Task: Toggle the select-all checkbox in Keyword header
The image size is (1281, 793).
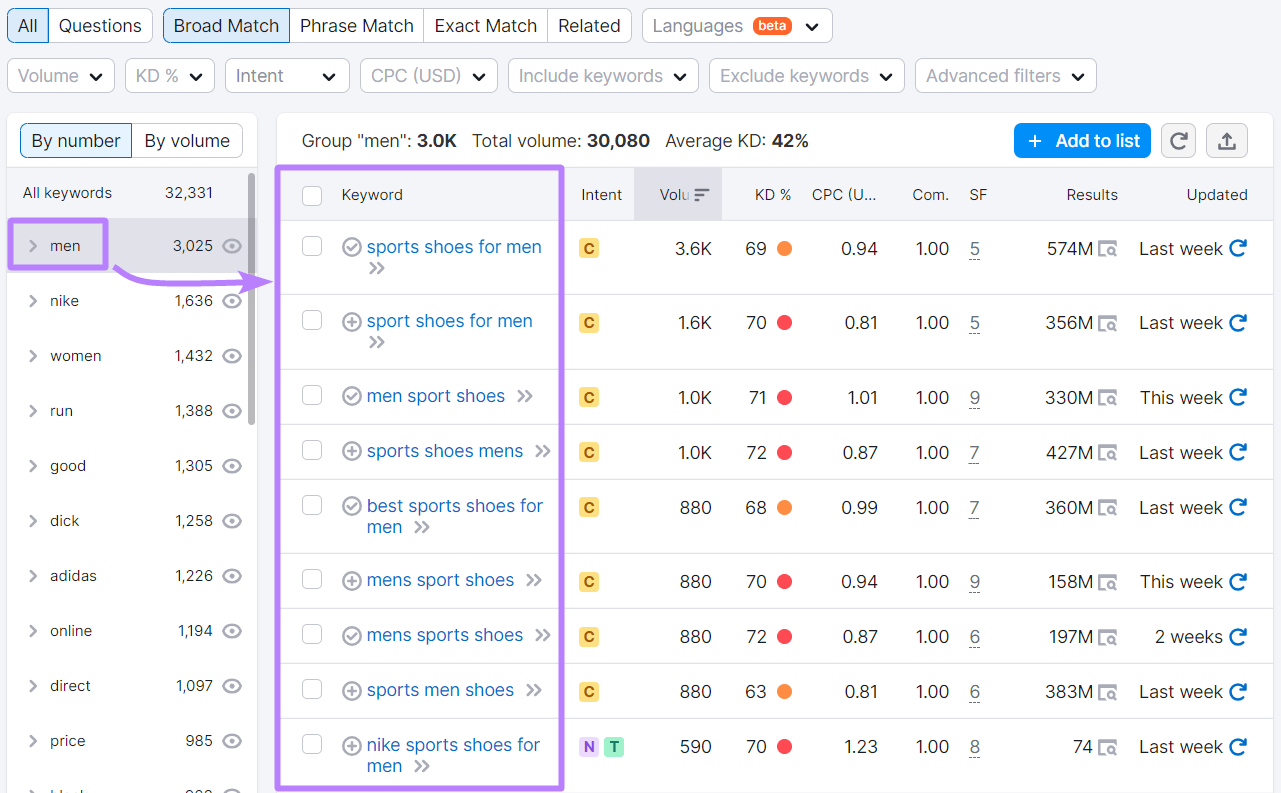Action: tap(313, 194)
